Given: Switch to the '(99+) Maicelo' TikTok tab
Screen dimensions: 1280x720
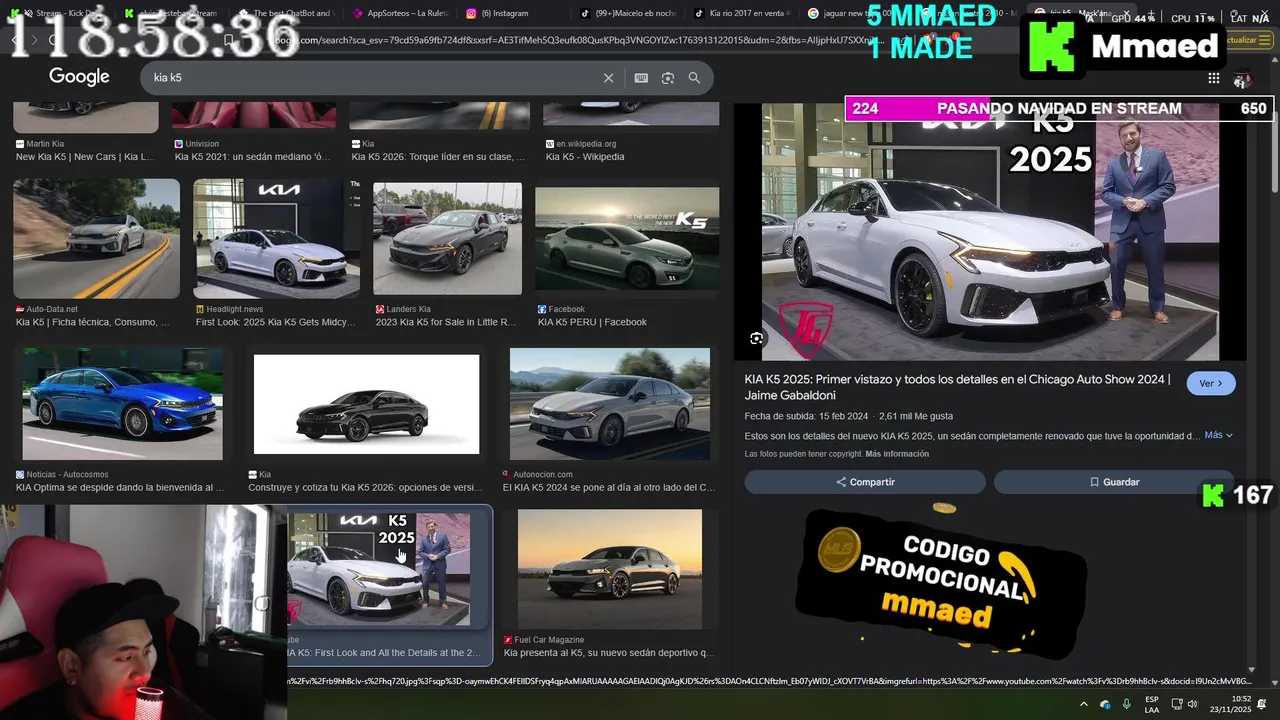Looking at the screenshot, I should coord(628,13).
